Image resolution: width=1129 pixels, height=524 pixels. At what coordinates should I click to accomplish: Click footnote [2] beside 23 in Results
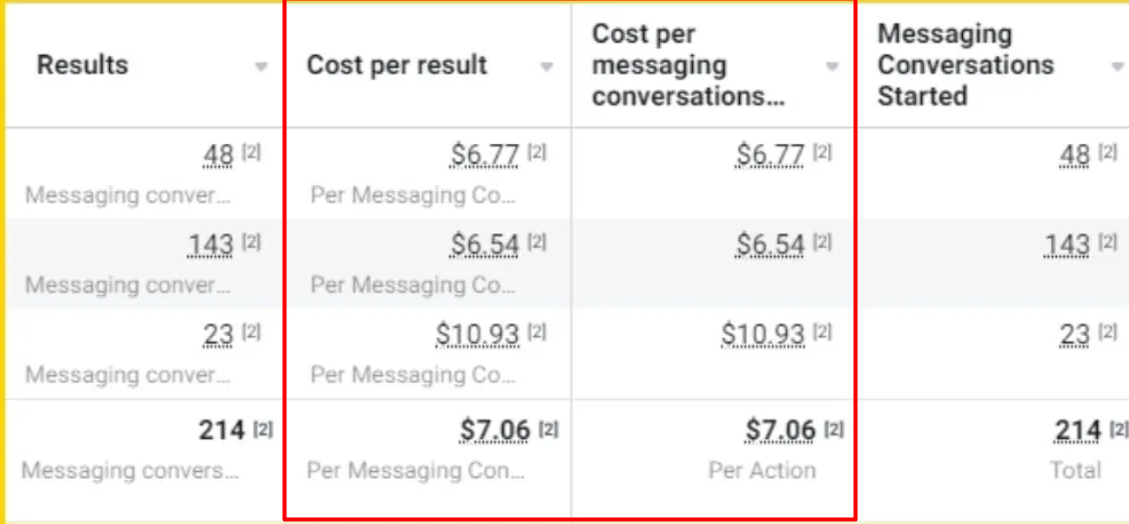pyautogui.click(x=251, y=332)
